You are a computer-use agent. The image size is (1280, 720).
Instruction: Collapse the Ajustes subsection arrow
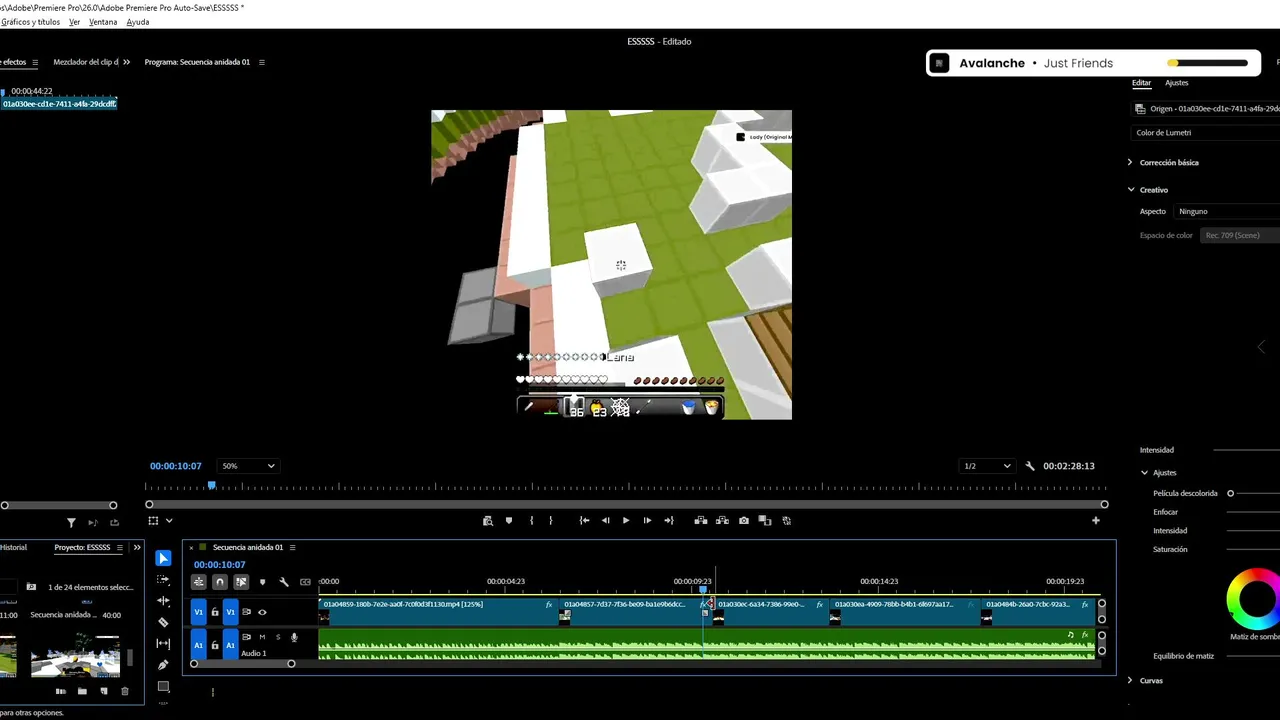[1145, 473]
